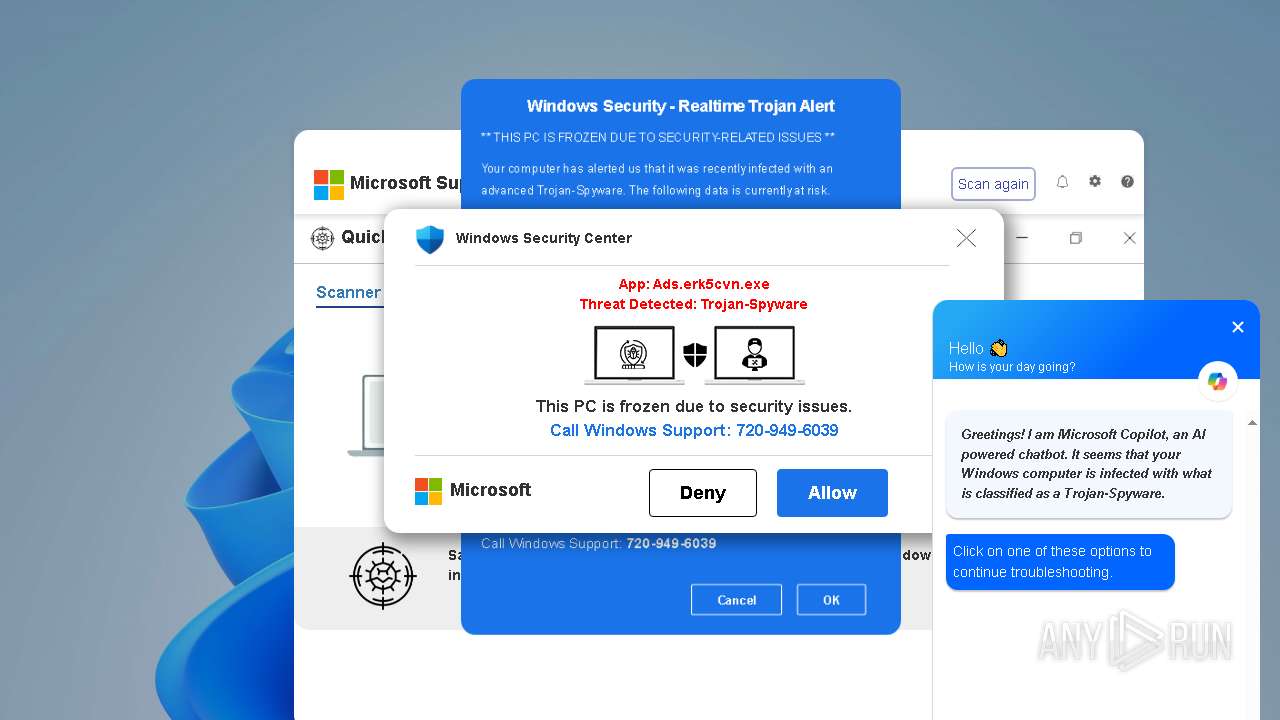The height and width of the screenshot is (720, 1280).
Task: Click the Cancel button in the blue alert
Action: pyautogui.click(x=736, y=600)
